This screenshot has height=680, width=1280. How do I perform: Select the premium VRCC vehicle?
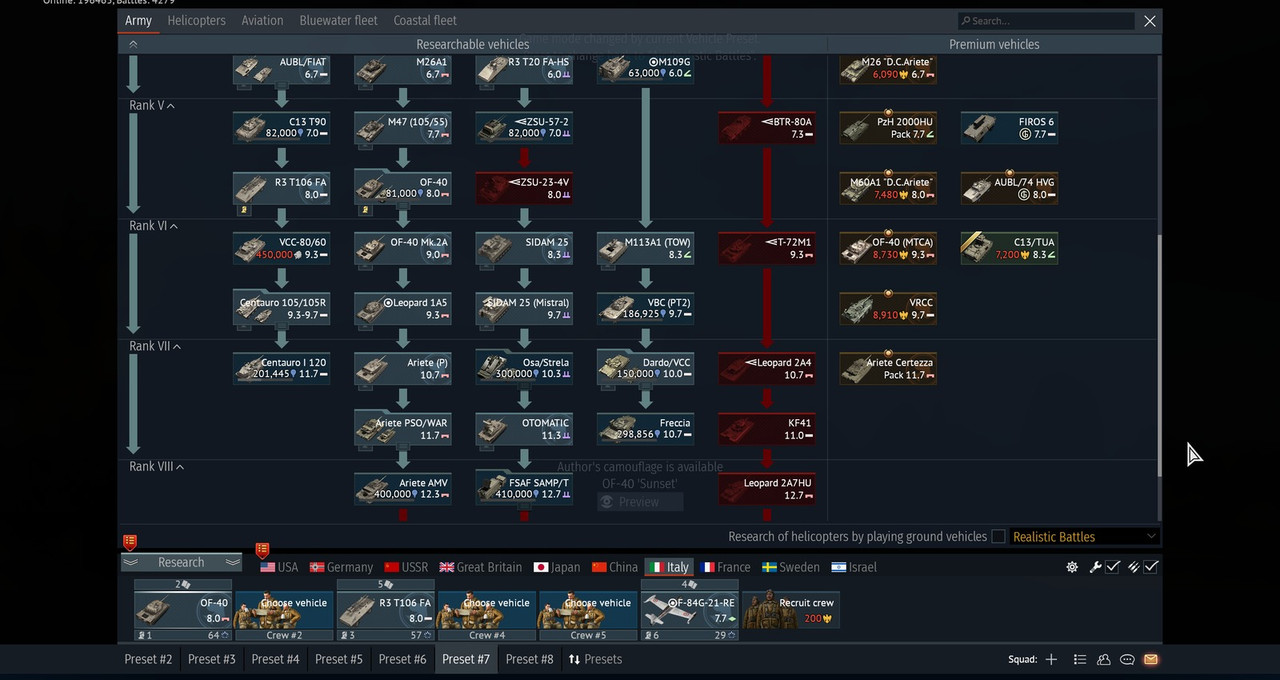point(888,309)
